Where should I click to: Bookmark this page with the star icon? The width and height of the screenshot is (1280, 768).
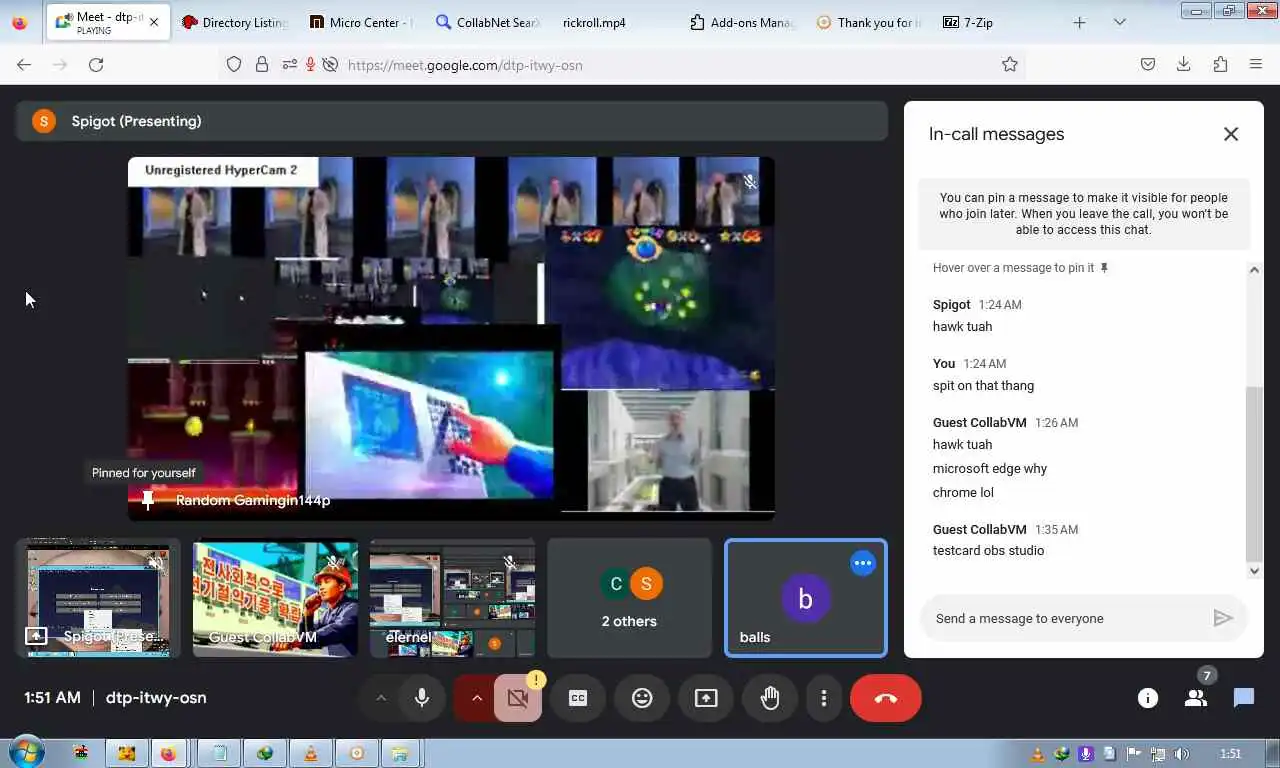(1010, 64)
